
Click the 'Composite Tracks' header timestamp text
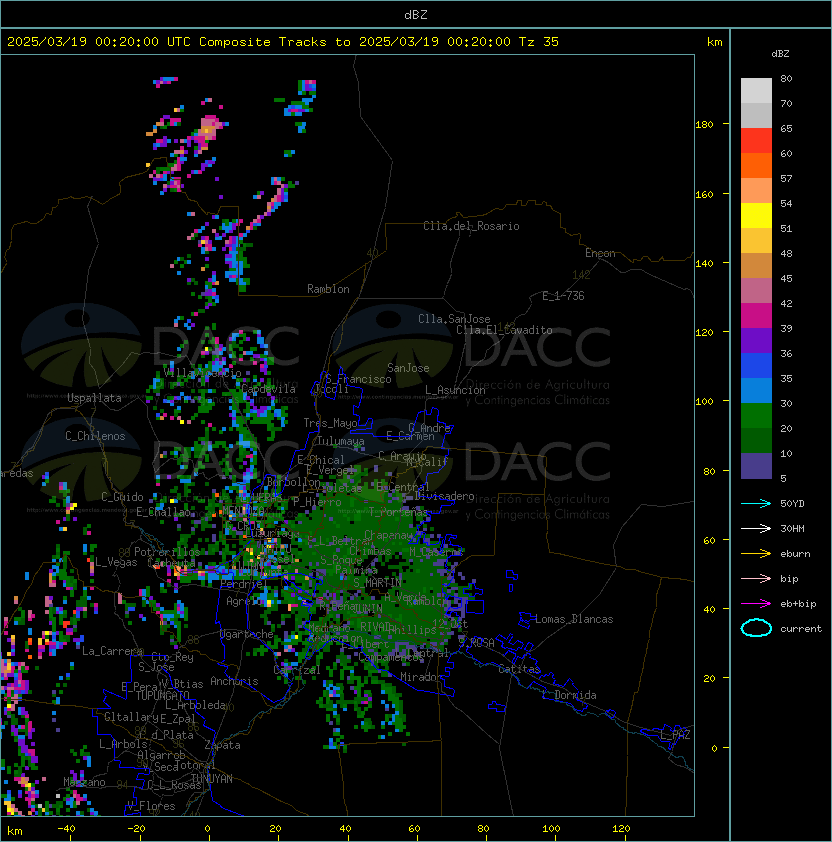tap(282, 41)
